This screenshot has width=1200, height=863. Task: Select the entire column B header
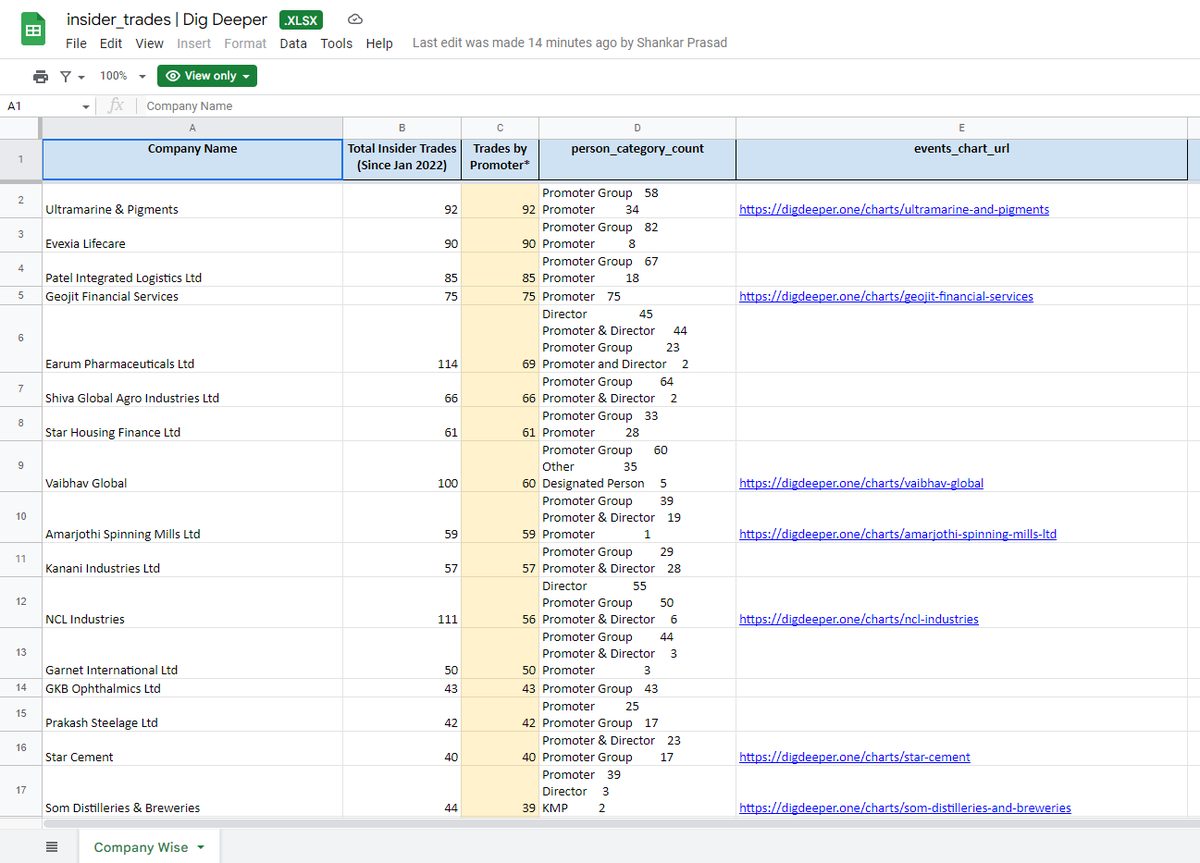point(401,127)
